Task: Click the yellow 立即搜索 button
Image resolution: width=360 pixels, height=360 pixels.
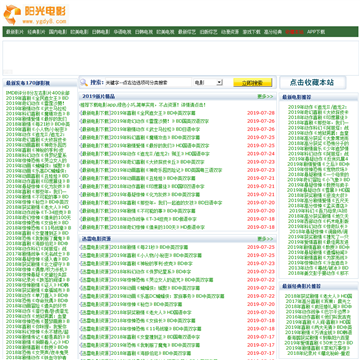Action: coord(253,83)
